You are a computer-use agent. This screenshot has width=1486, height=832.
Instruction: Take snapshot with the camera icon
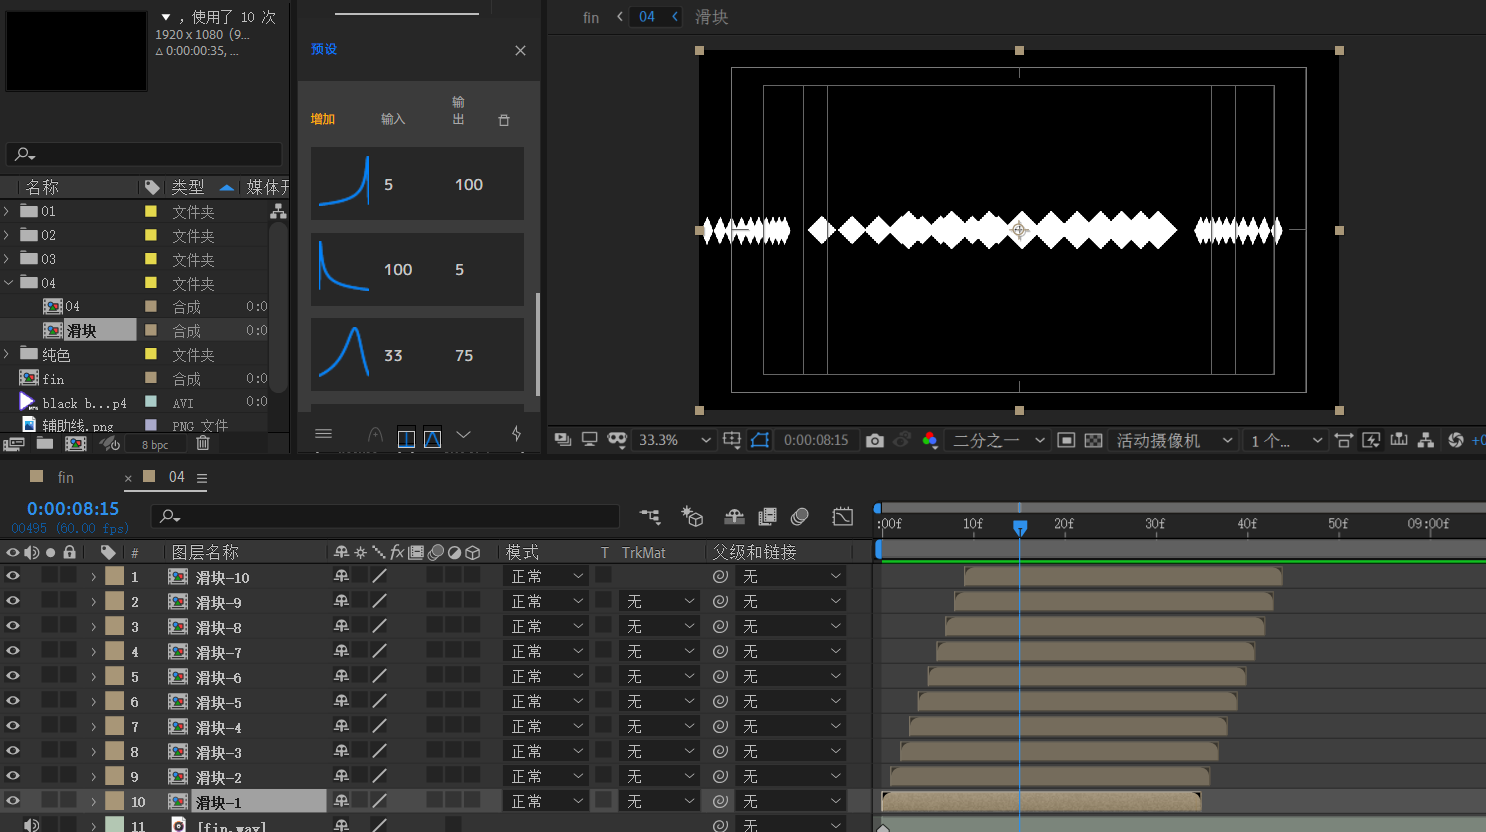click(x=875, y=440)
